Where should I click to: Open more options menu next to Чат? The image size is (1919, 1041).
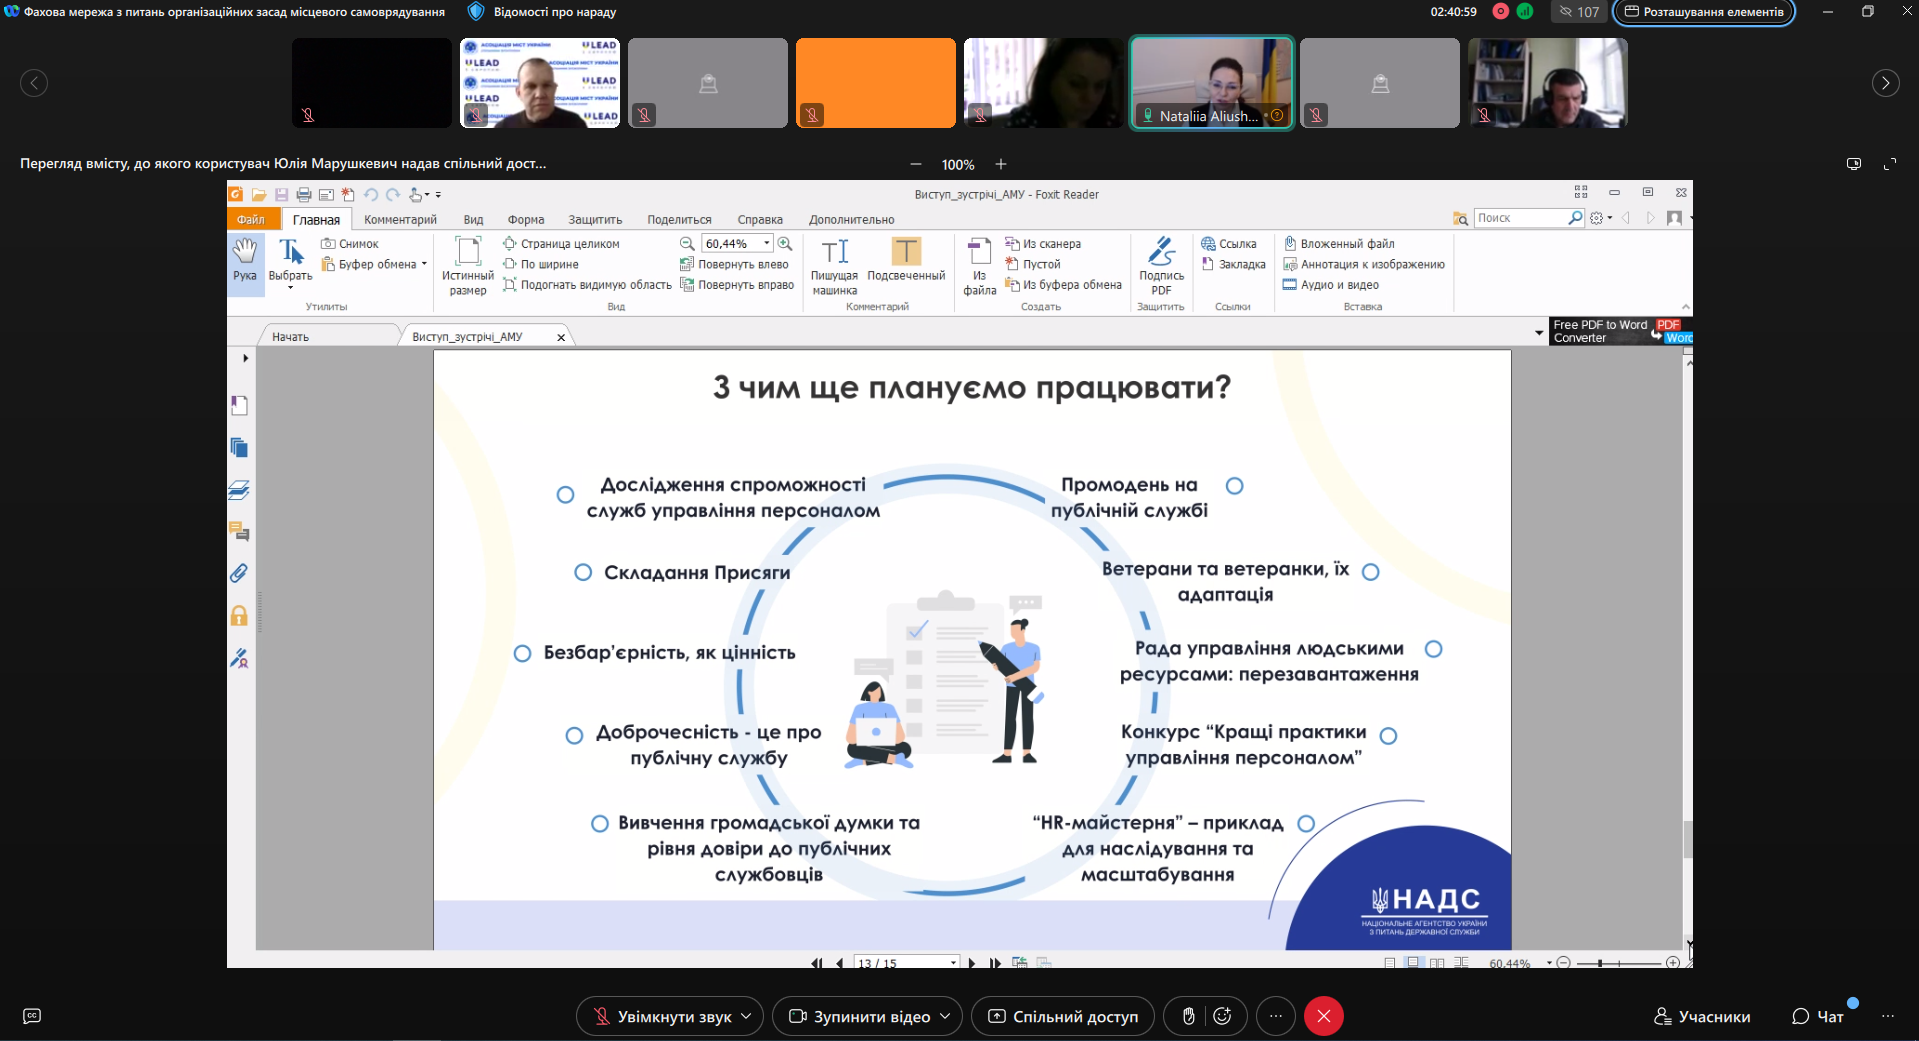pos(1887,1016)
